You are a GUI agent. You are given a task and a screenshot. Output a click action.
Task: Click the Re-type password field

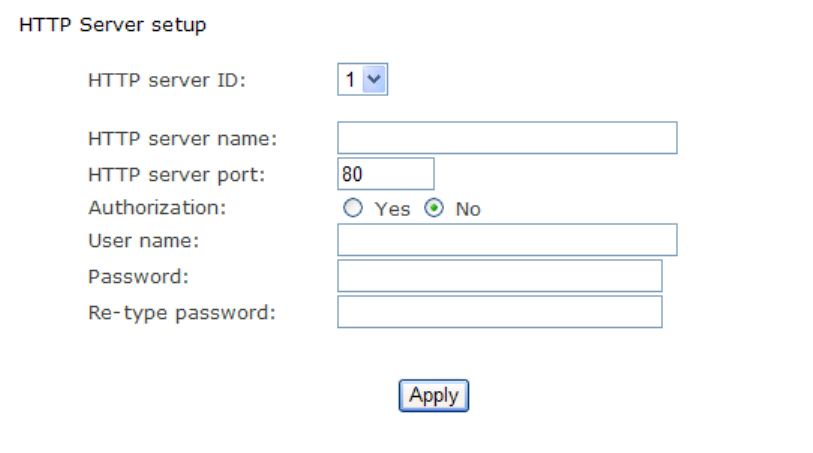(x=499, y=312)
